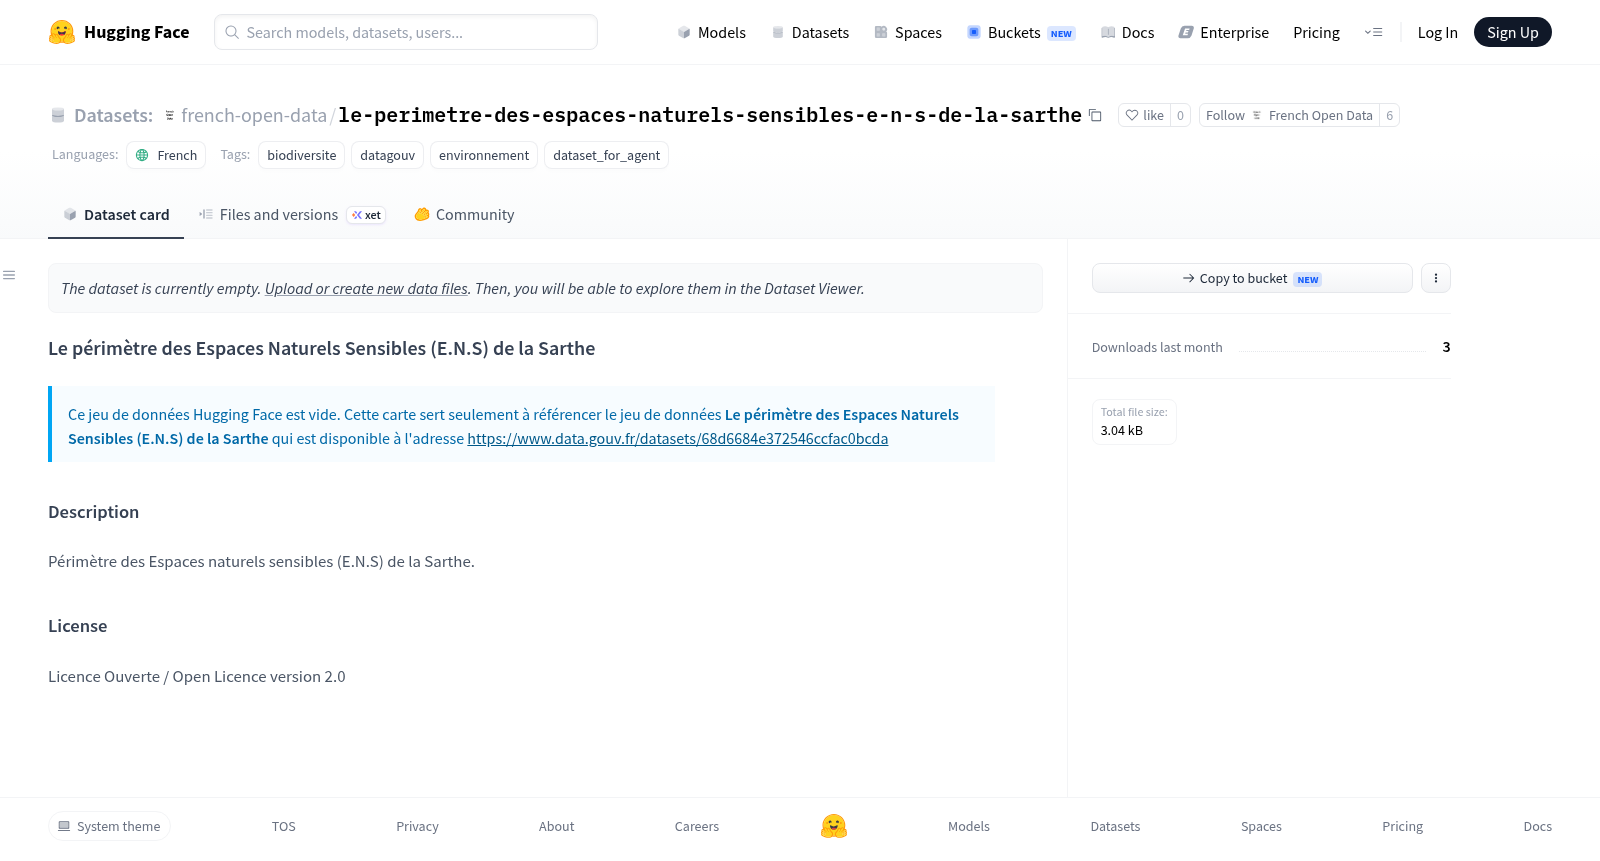Screen dimensions: 1600x861
Task: Open Models in the top navigation
Action: [711, 32]
